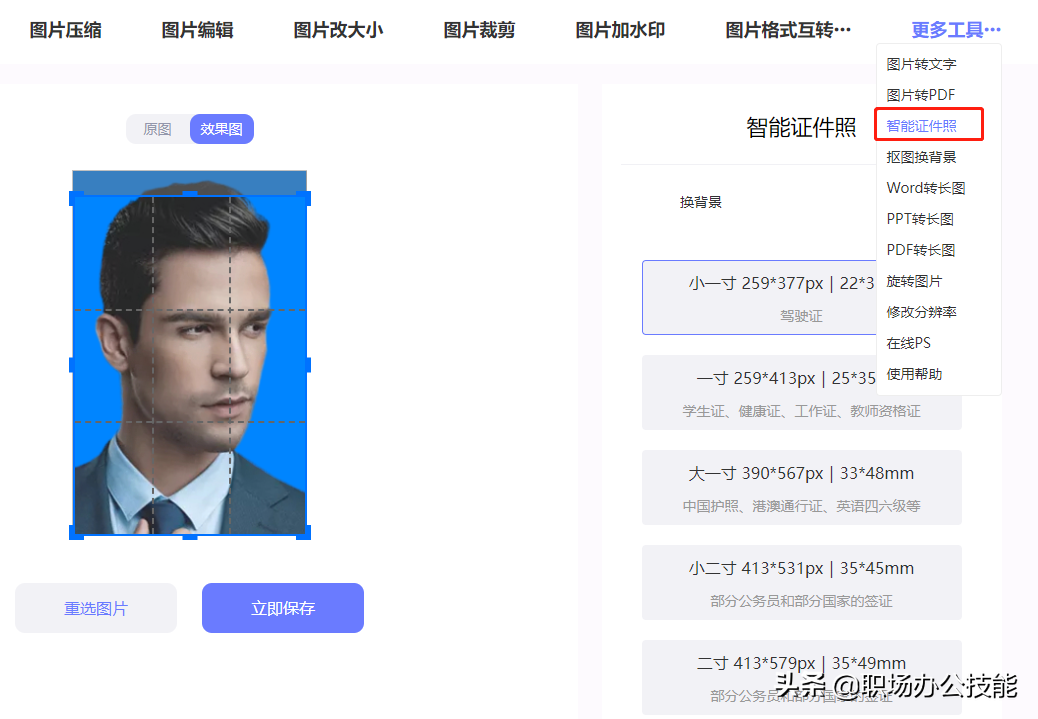
Task: Select 图片改大小 in top navigation
Action: [x=338, y=30]
